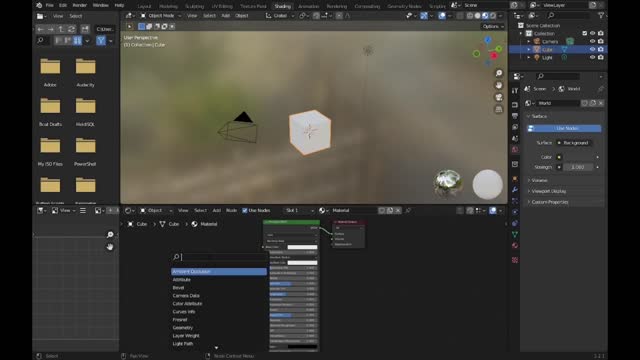
Task: Click the node search input field
Action: click(x=220, y=257)
